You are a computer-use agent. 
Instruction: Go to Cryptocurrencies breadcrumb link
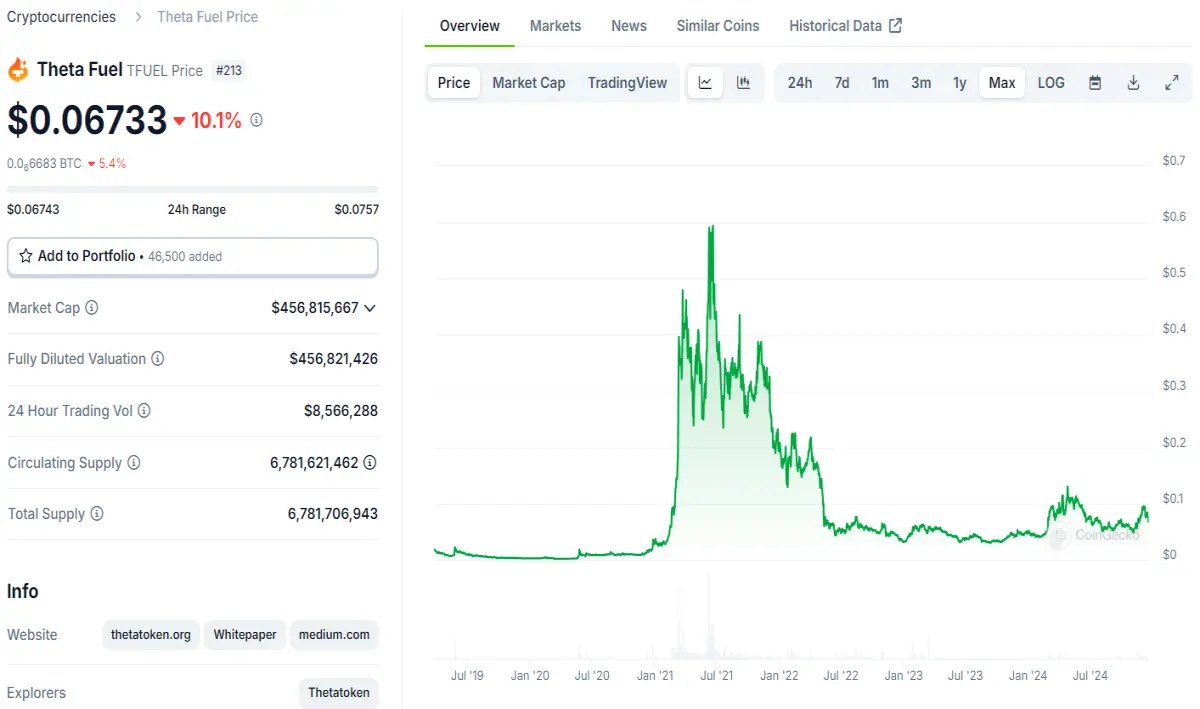click(x=61, y=17)
